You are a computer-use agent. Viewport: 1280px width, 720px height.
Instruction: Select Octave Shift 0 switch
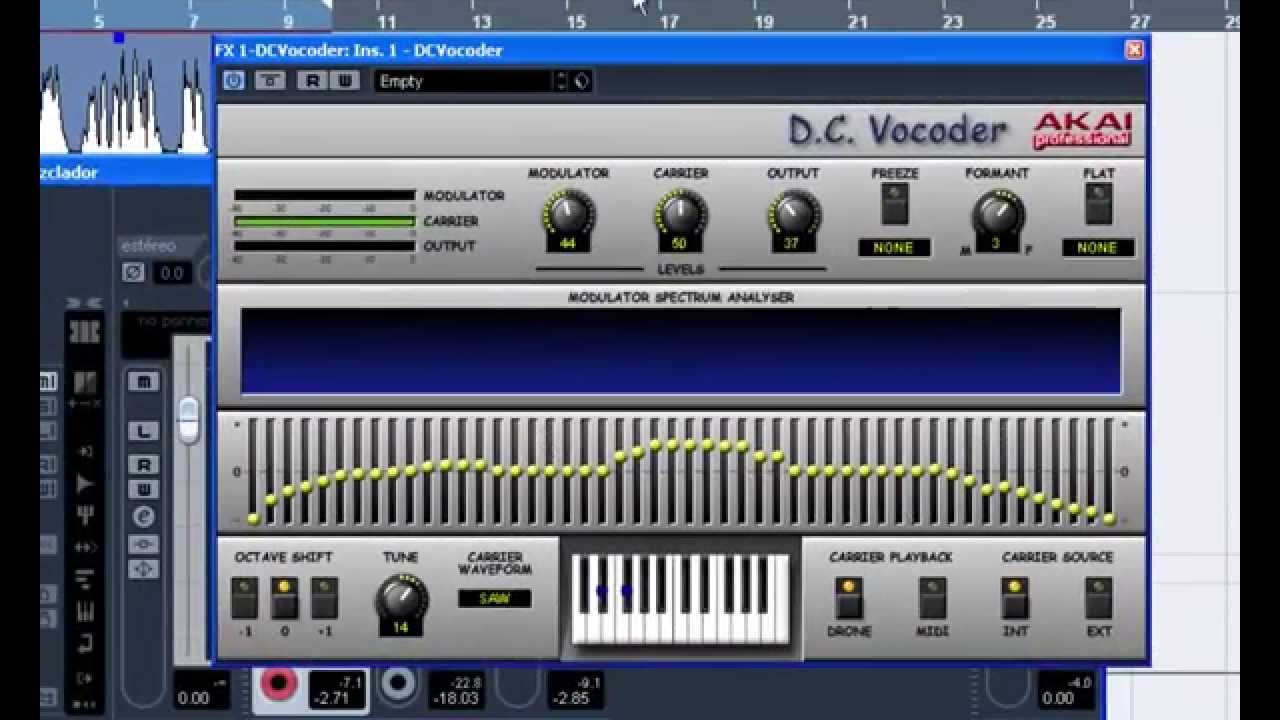click(x=285, y=598)
